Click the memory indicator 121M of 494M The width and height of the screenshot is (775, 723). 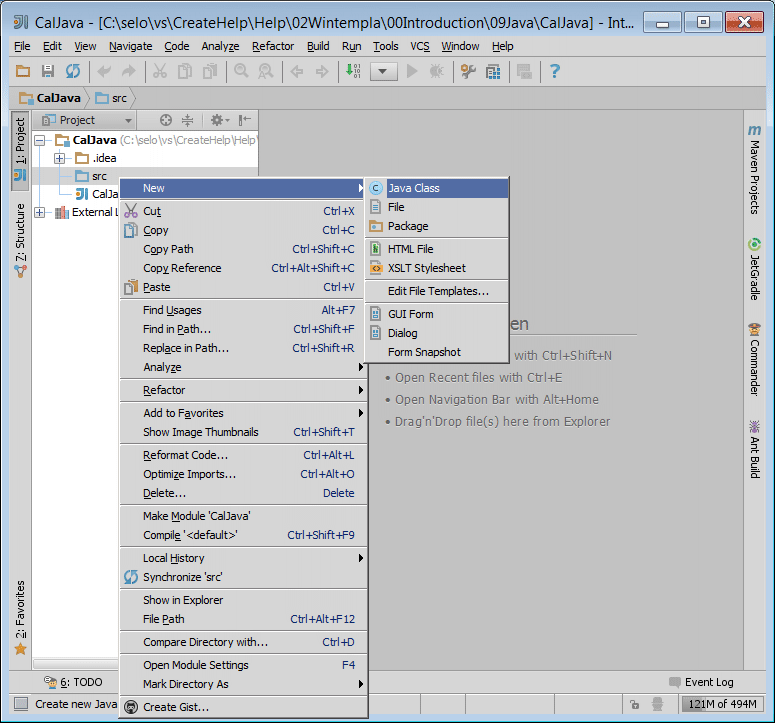[723, 704]
